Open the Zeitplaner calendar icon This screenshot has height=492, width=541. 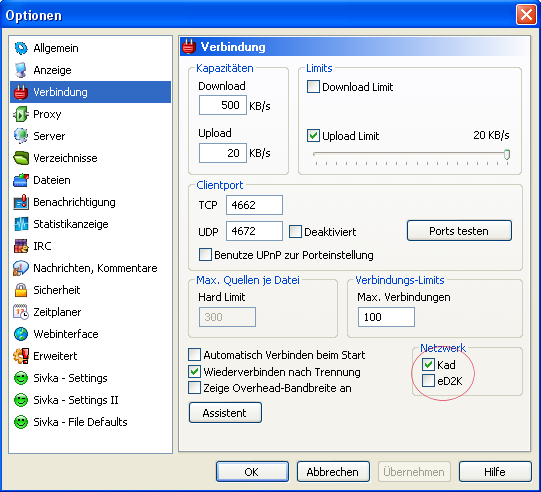click(x=21, y=312)
